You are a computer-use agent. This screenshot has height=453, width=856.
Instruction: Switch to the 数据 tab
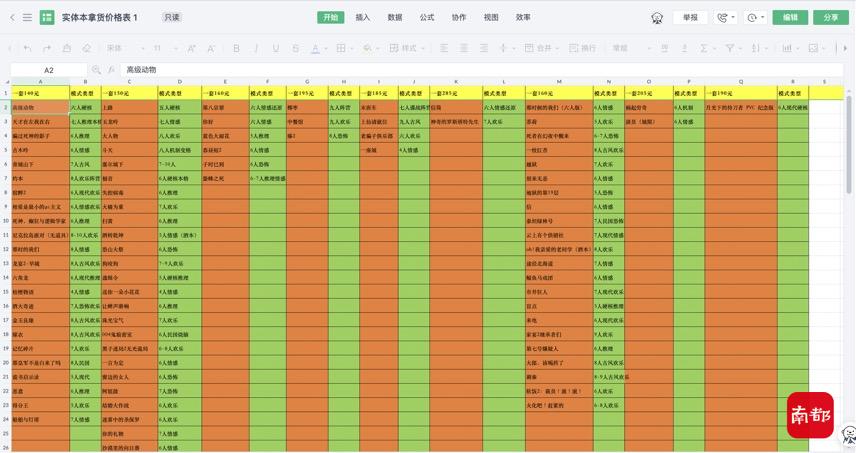click(395, 17)
